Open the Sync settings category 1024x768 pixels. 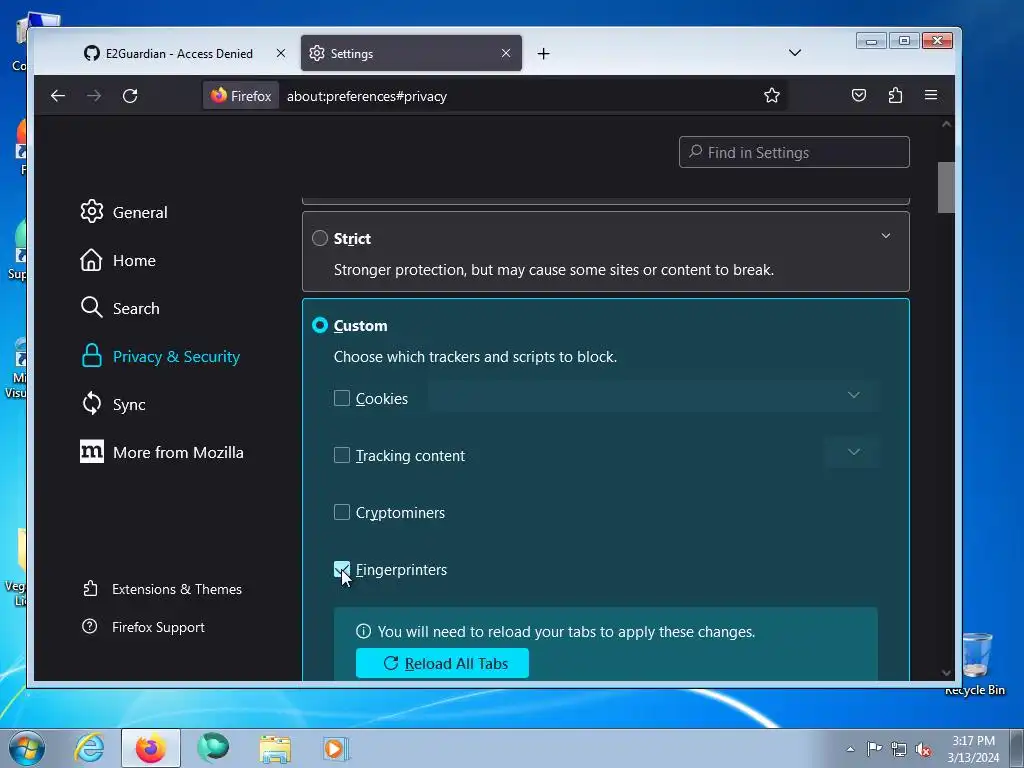click(x=114, y=404)
